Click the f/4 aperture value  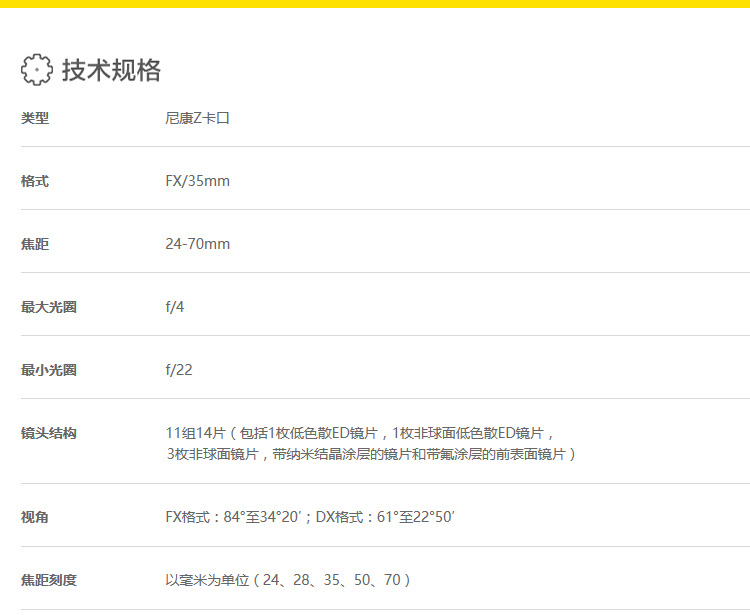[x=175, y=307]
